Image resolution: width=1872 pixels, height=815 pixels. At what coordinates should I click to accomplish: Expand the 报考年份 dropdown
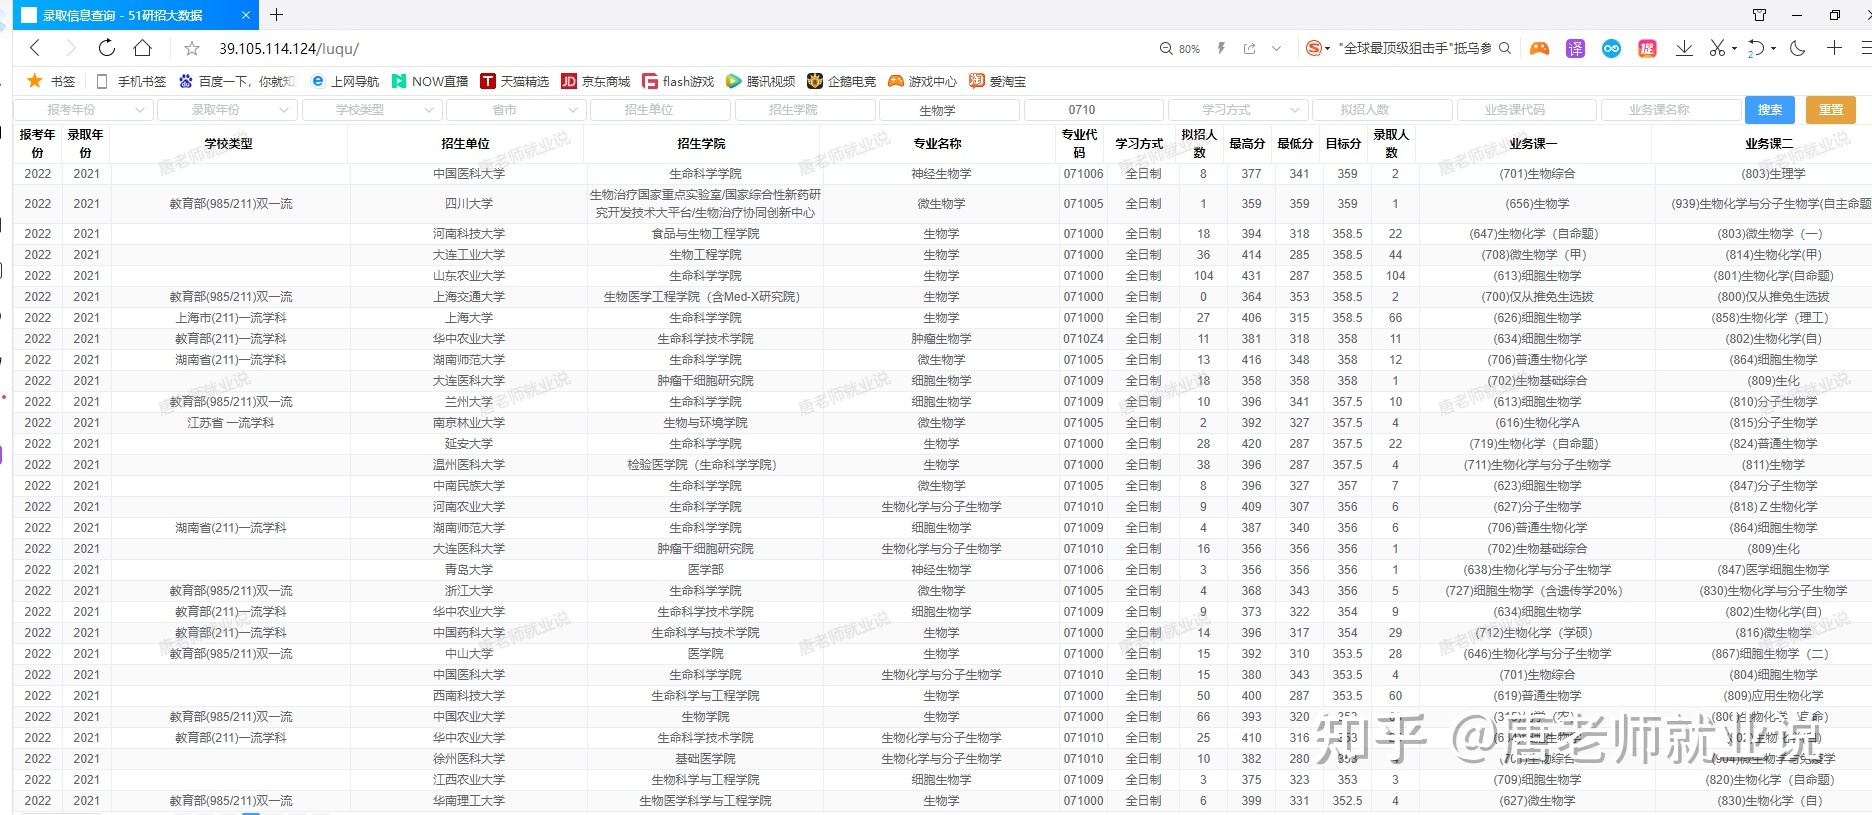[83, 110]
